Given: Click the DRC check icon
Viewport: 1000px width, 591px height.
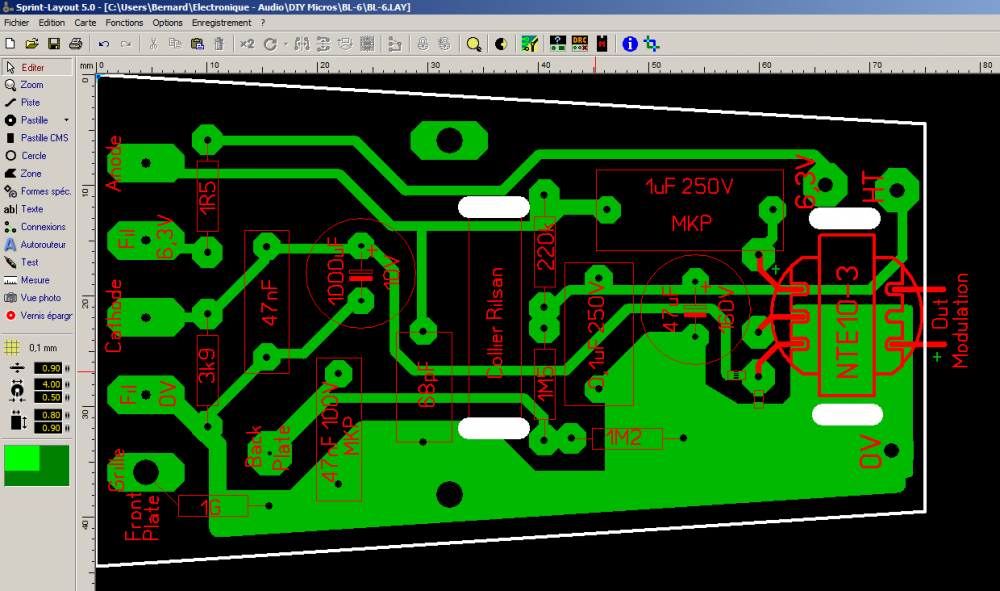Looking at the screenshot, I should 580,44.
